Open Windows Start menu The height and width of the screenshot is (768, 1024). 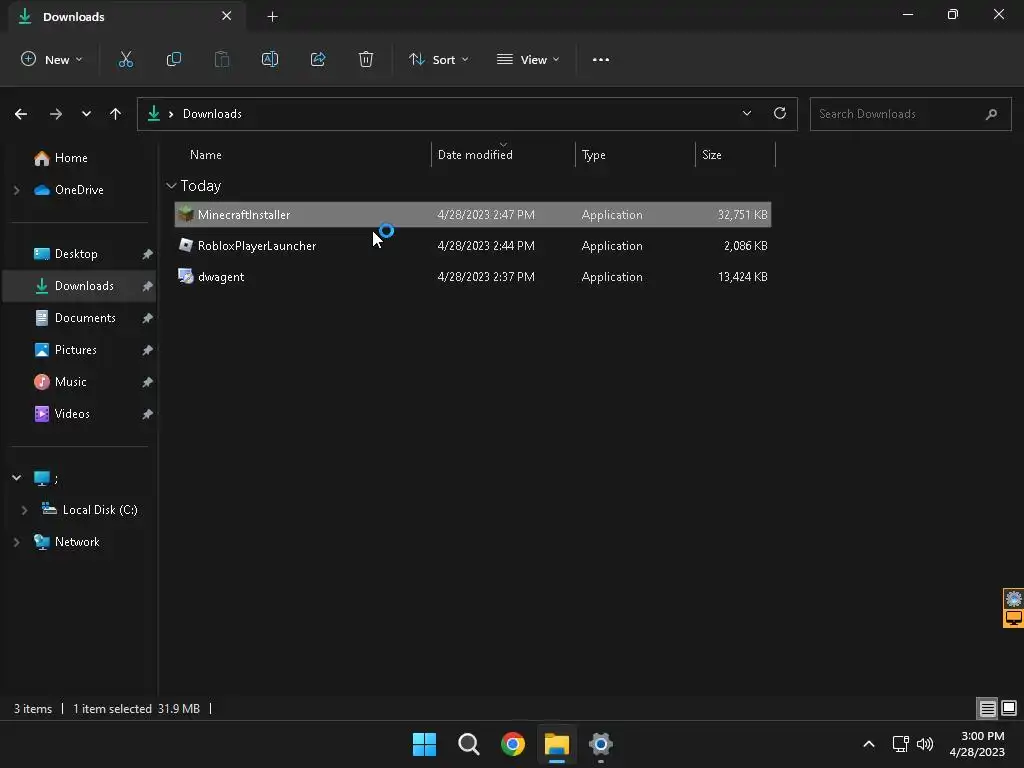tap(424, 744)
